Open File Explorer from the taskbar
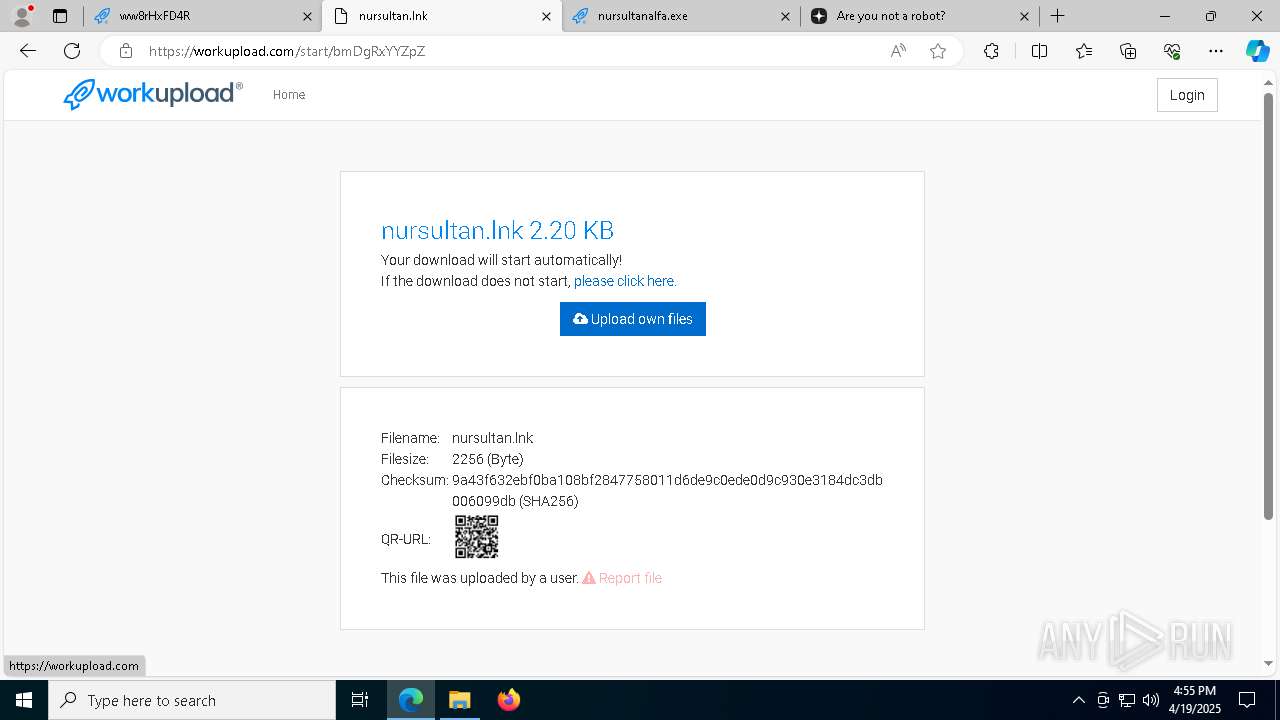The image size is (1280, 720). (459, 700)
